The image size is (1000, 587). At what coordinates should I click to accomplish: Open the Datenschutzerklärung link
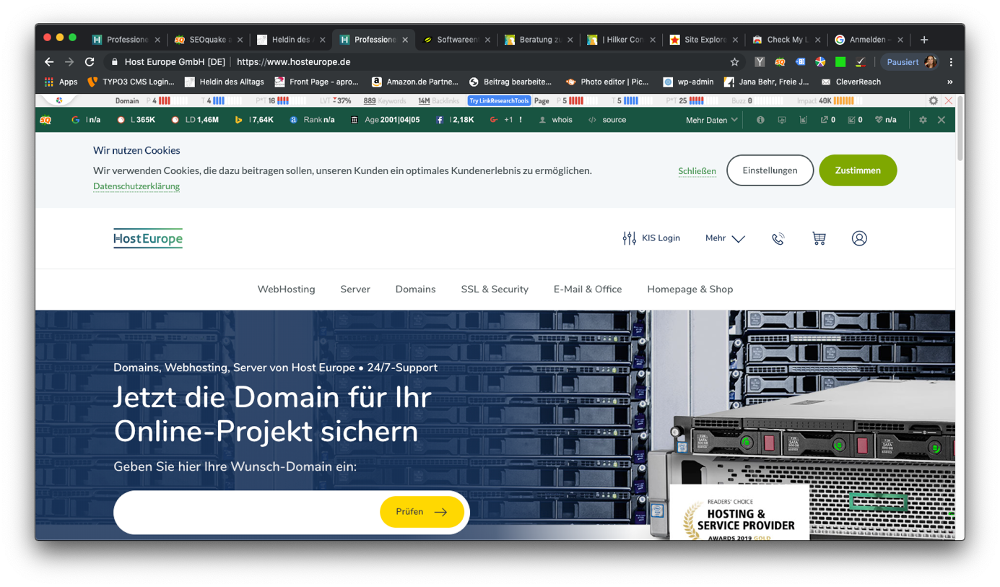pyautogui.click(x=136, y=186)
